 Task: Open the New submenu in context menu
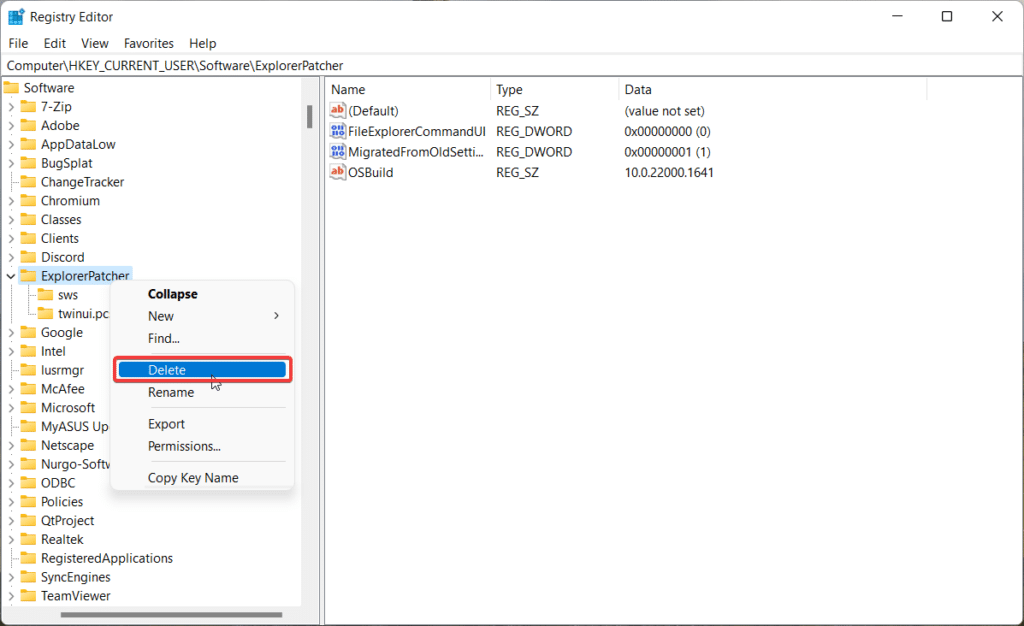tap(160, 316)
